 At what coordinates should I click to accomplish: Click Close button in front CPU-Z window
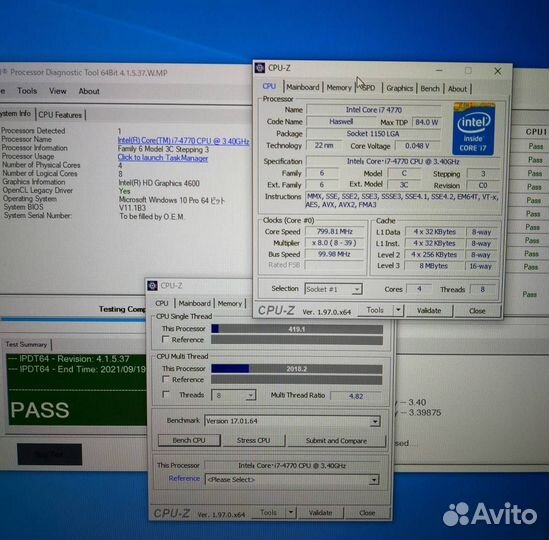(477, 311)
